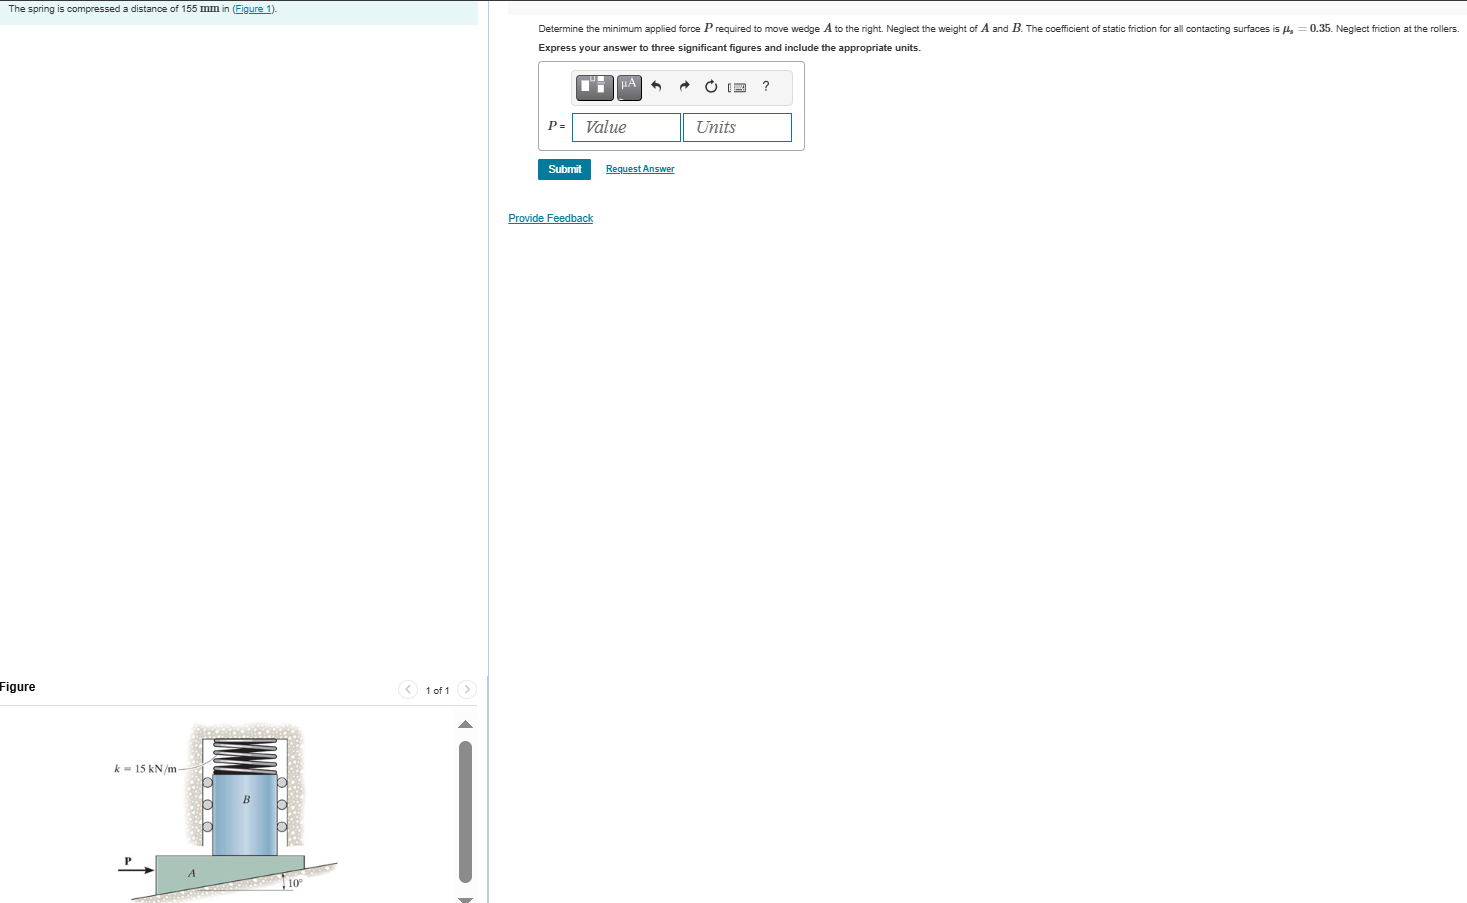Click the Figure pane header label

[18, 687]
